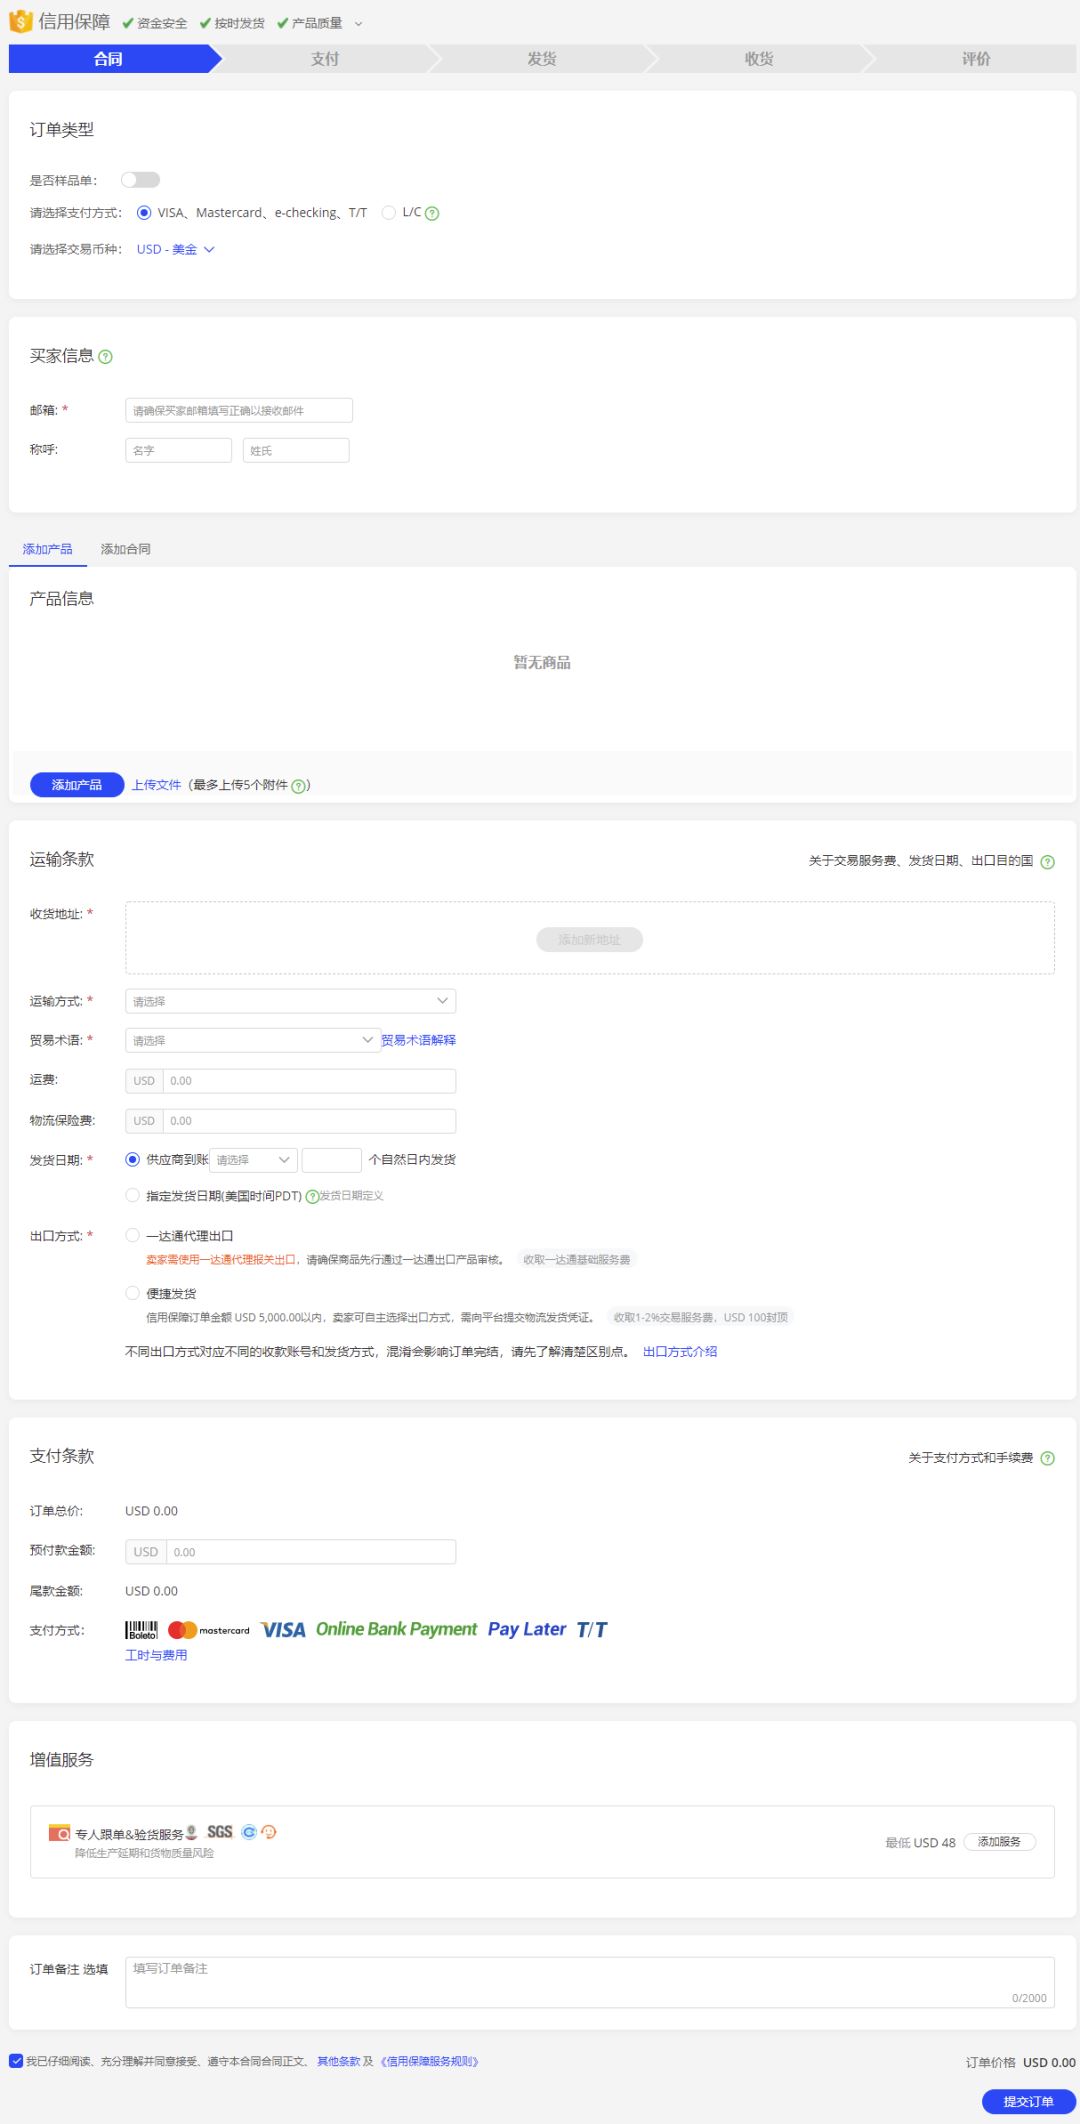The height and width of the screenshot is (2124, 1080).
Task: Click the 物流保险费 amount input field
Action: (309, 1121)
